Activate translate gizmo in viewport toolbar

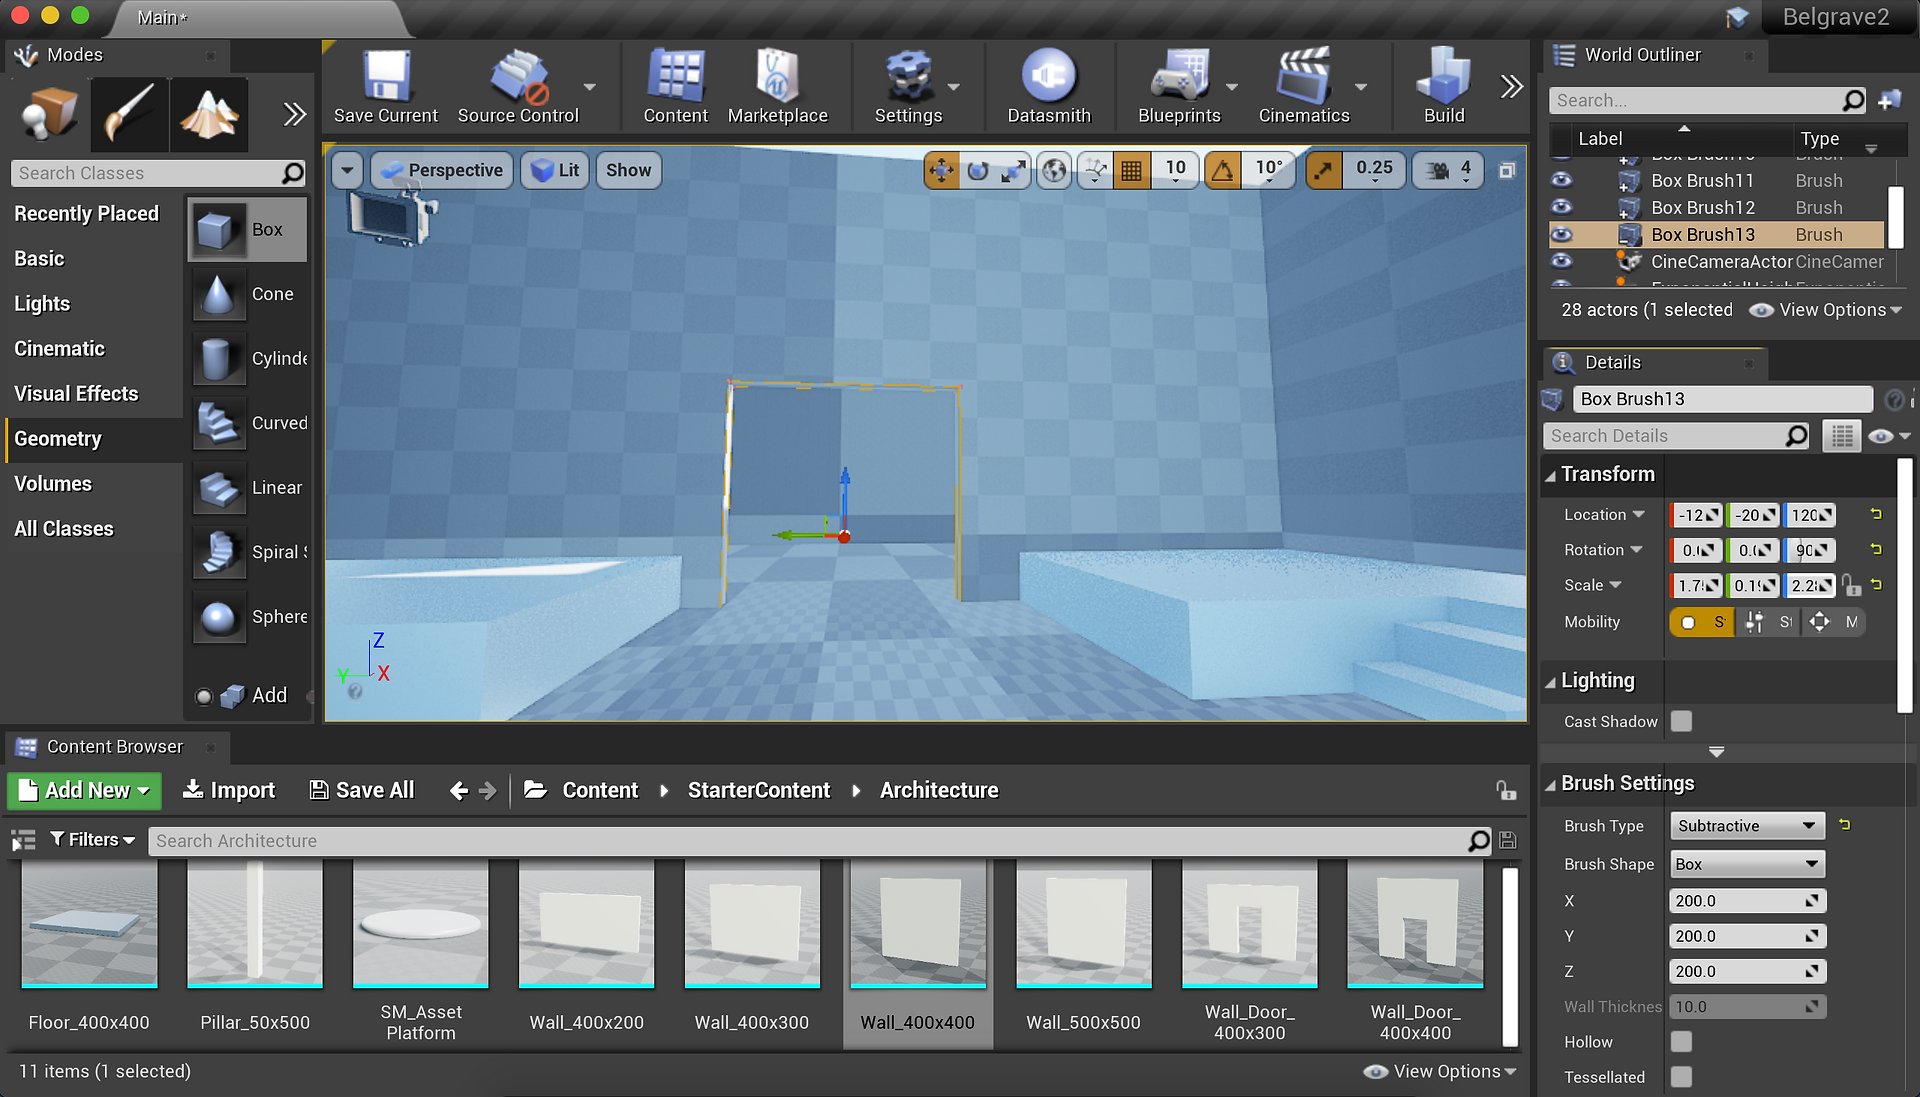click(x=941, y=171)
